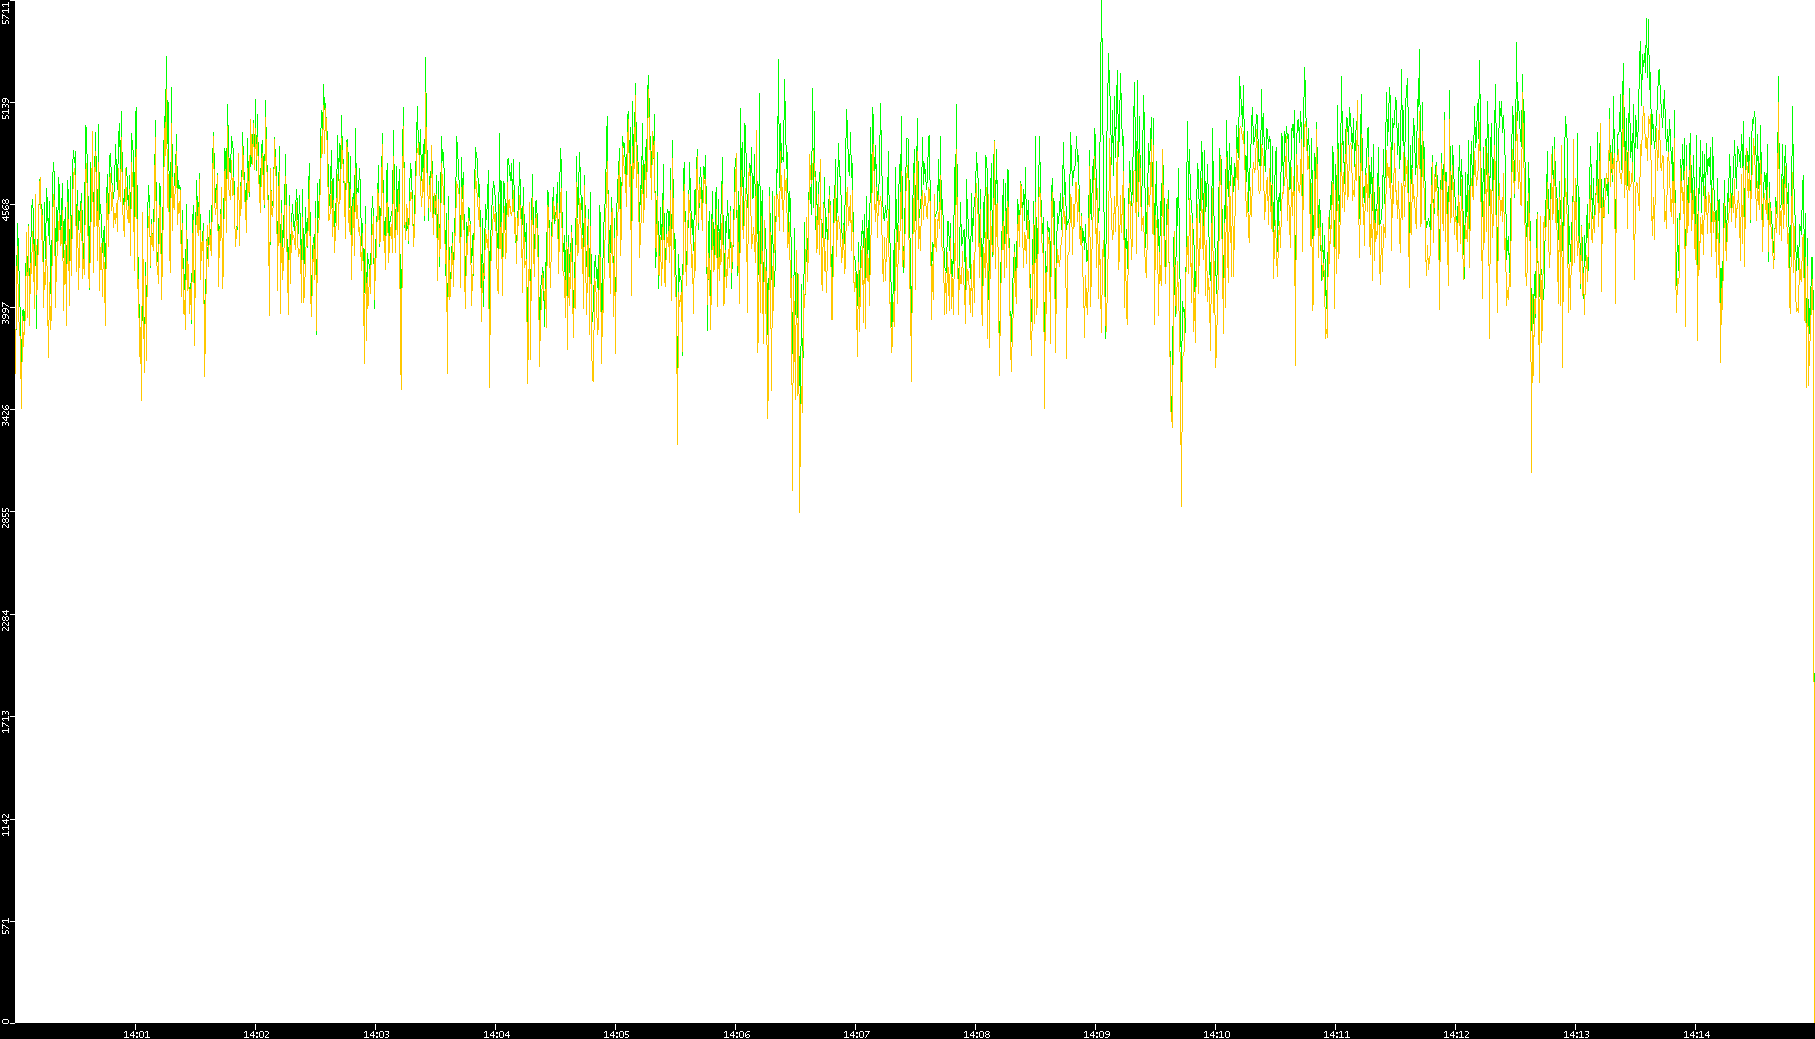This screenshot has height=1039, width=1815.
Task: Click the 14:09 time axis label
Action: (1096, 1033)
